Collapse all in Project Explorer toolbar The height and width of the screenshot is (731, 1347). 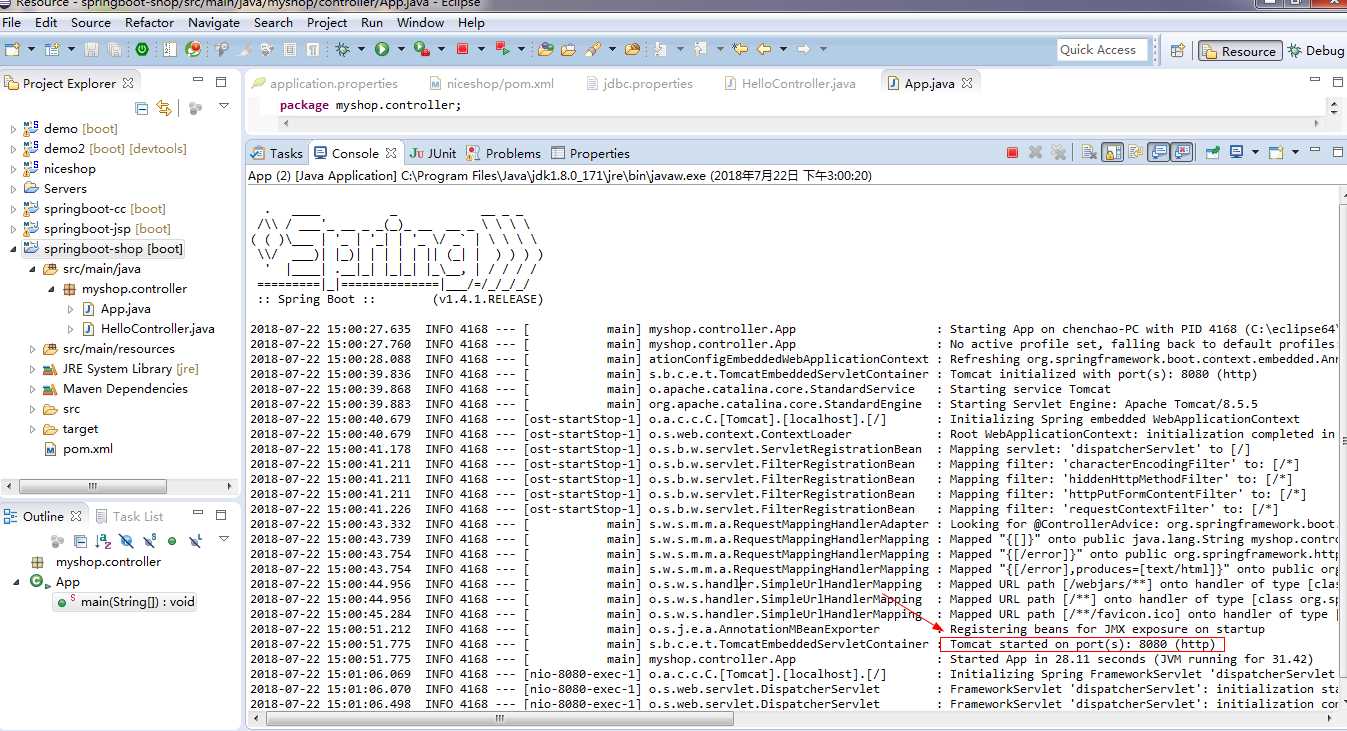[x=141, y=108]
